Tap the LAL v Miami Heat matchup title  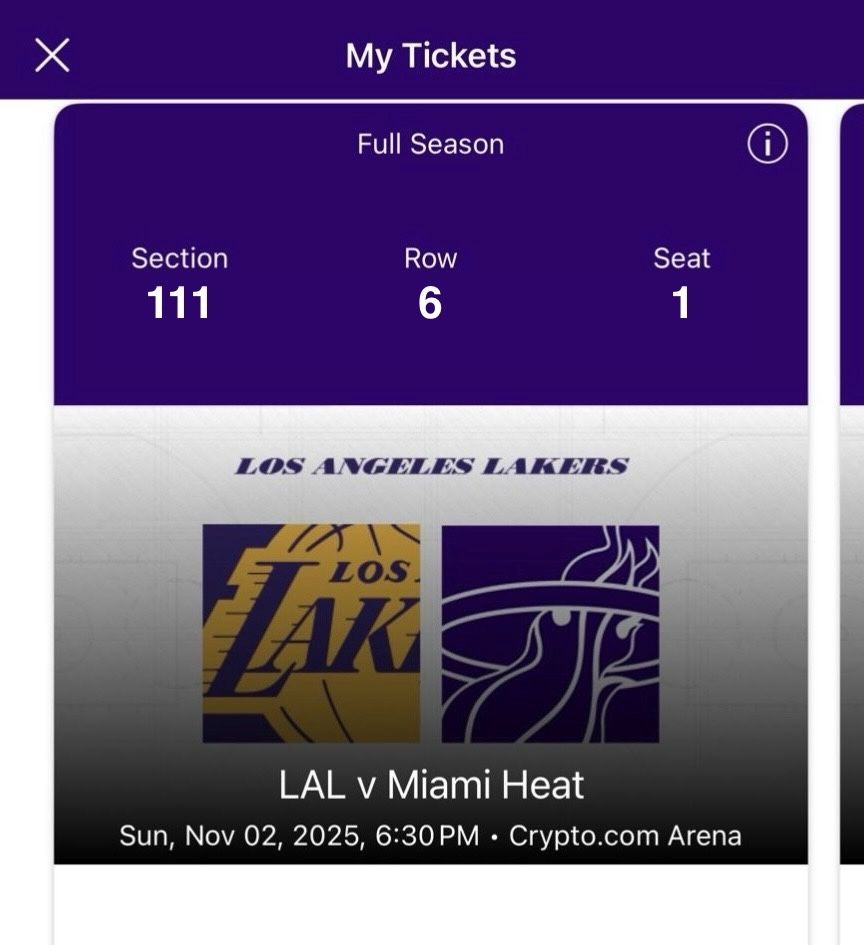click(x=428, y=788)
